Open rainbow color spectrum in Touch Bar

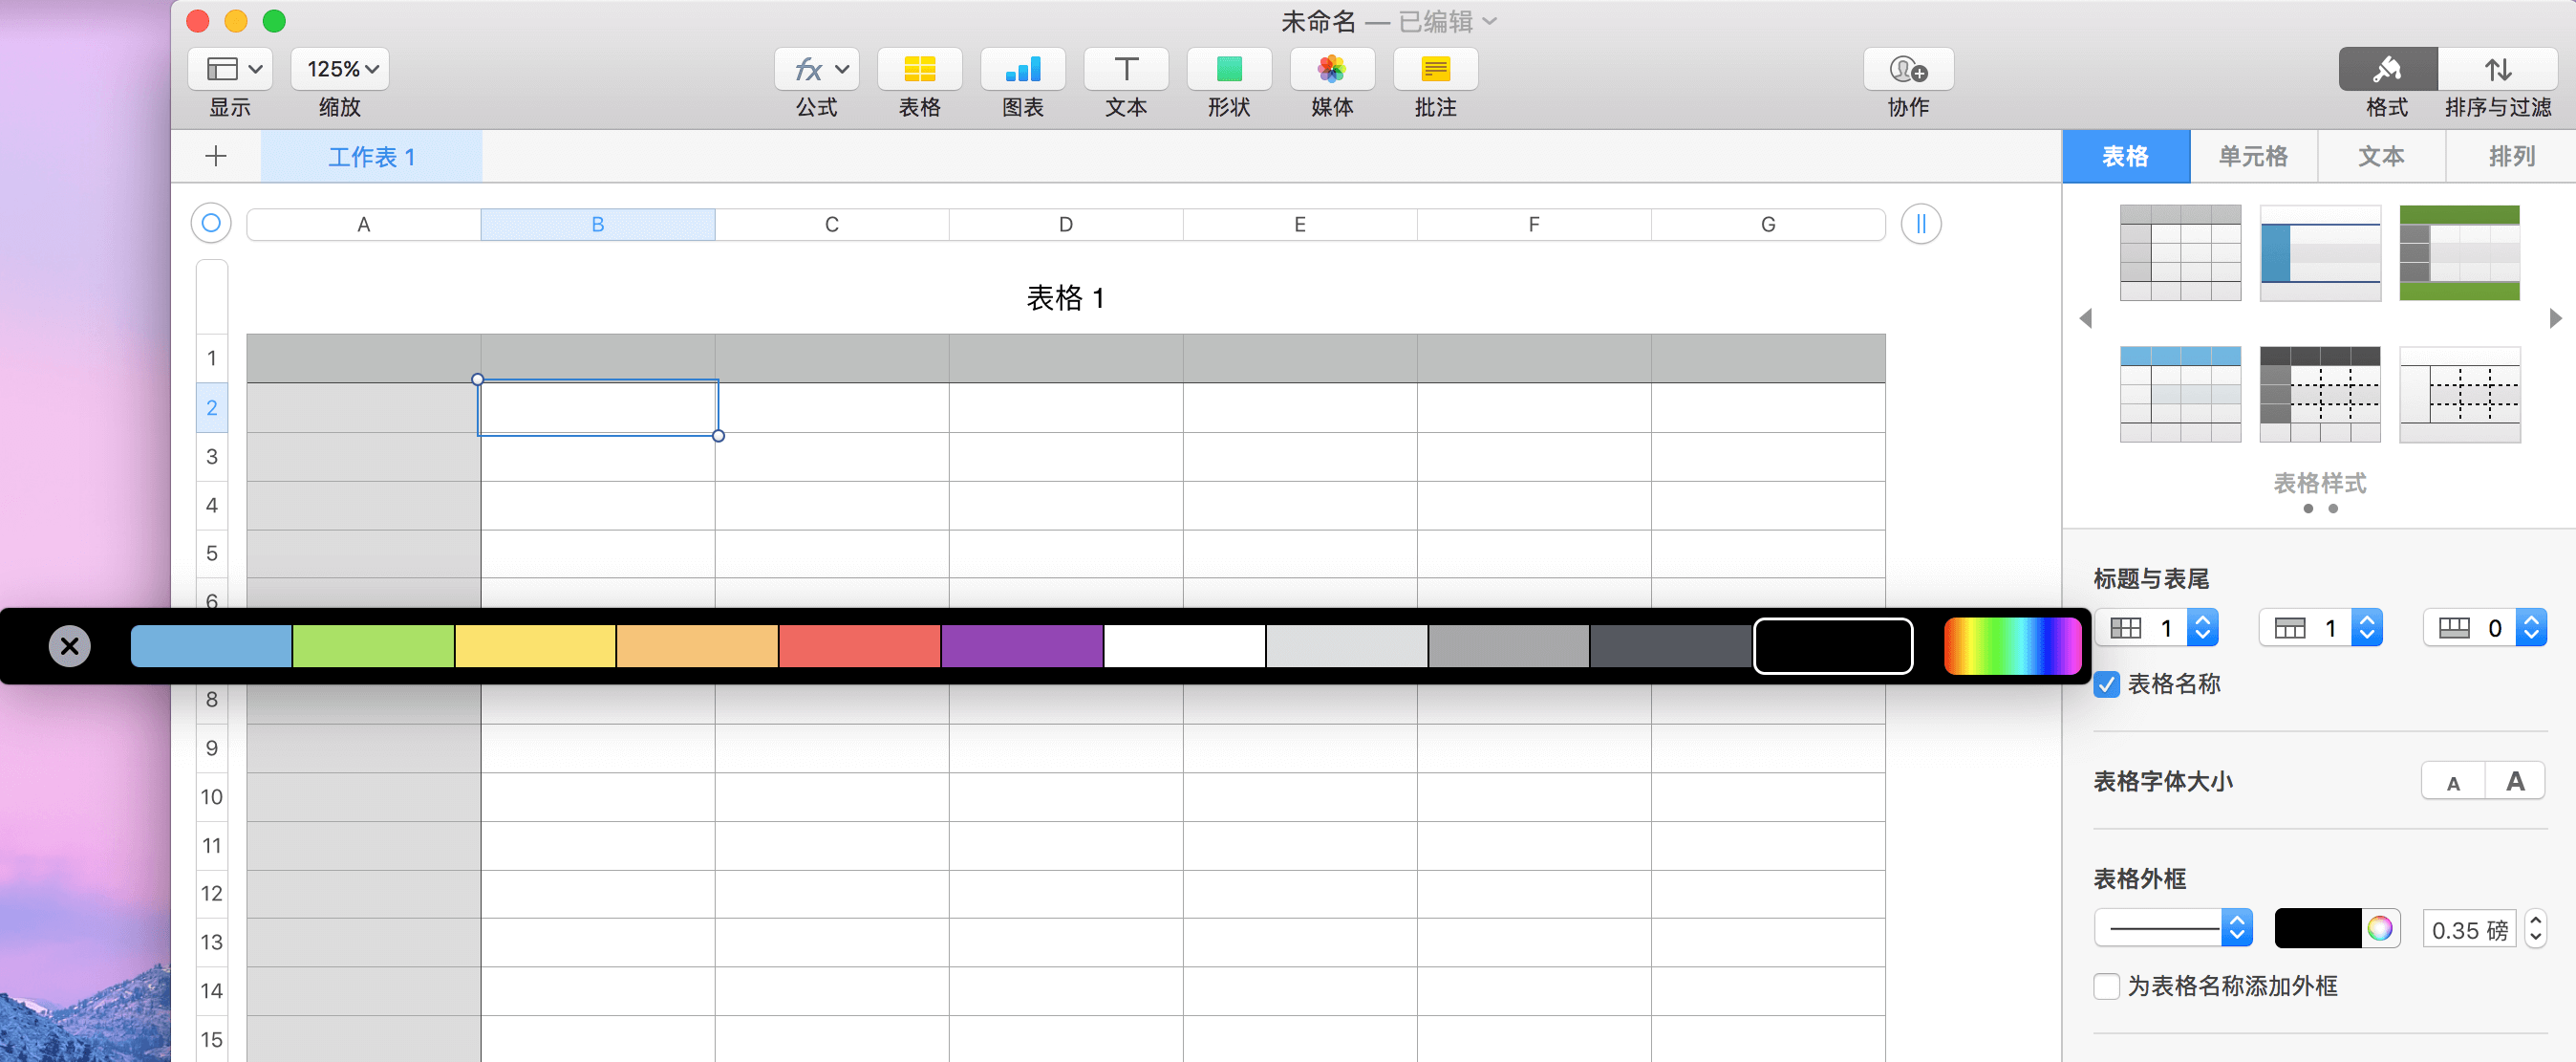coord(2012,646)
